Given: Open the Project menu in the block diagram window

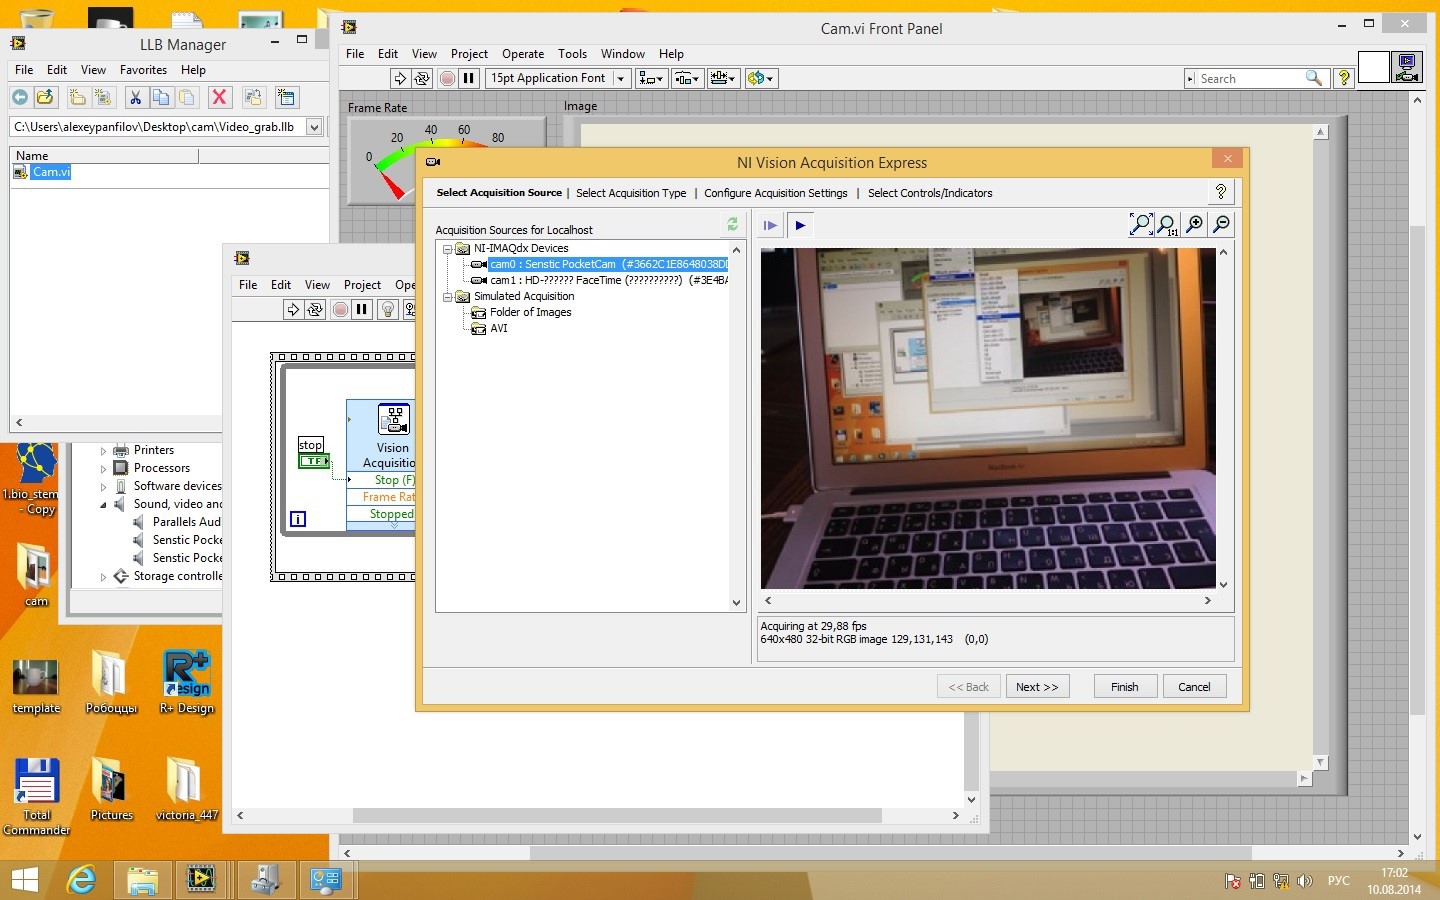Looking at the screenshot, I should tap(362, 285).
